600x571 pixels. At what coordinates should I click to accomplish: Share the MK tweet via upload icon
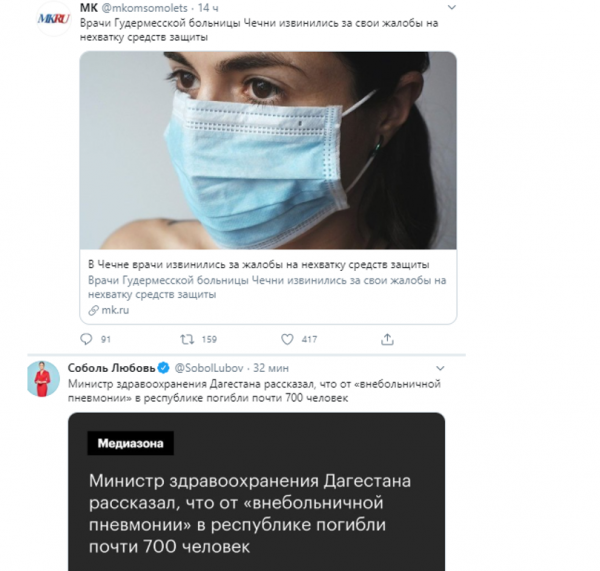(x=387, y=339)
